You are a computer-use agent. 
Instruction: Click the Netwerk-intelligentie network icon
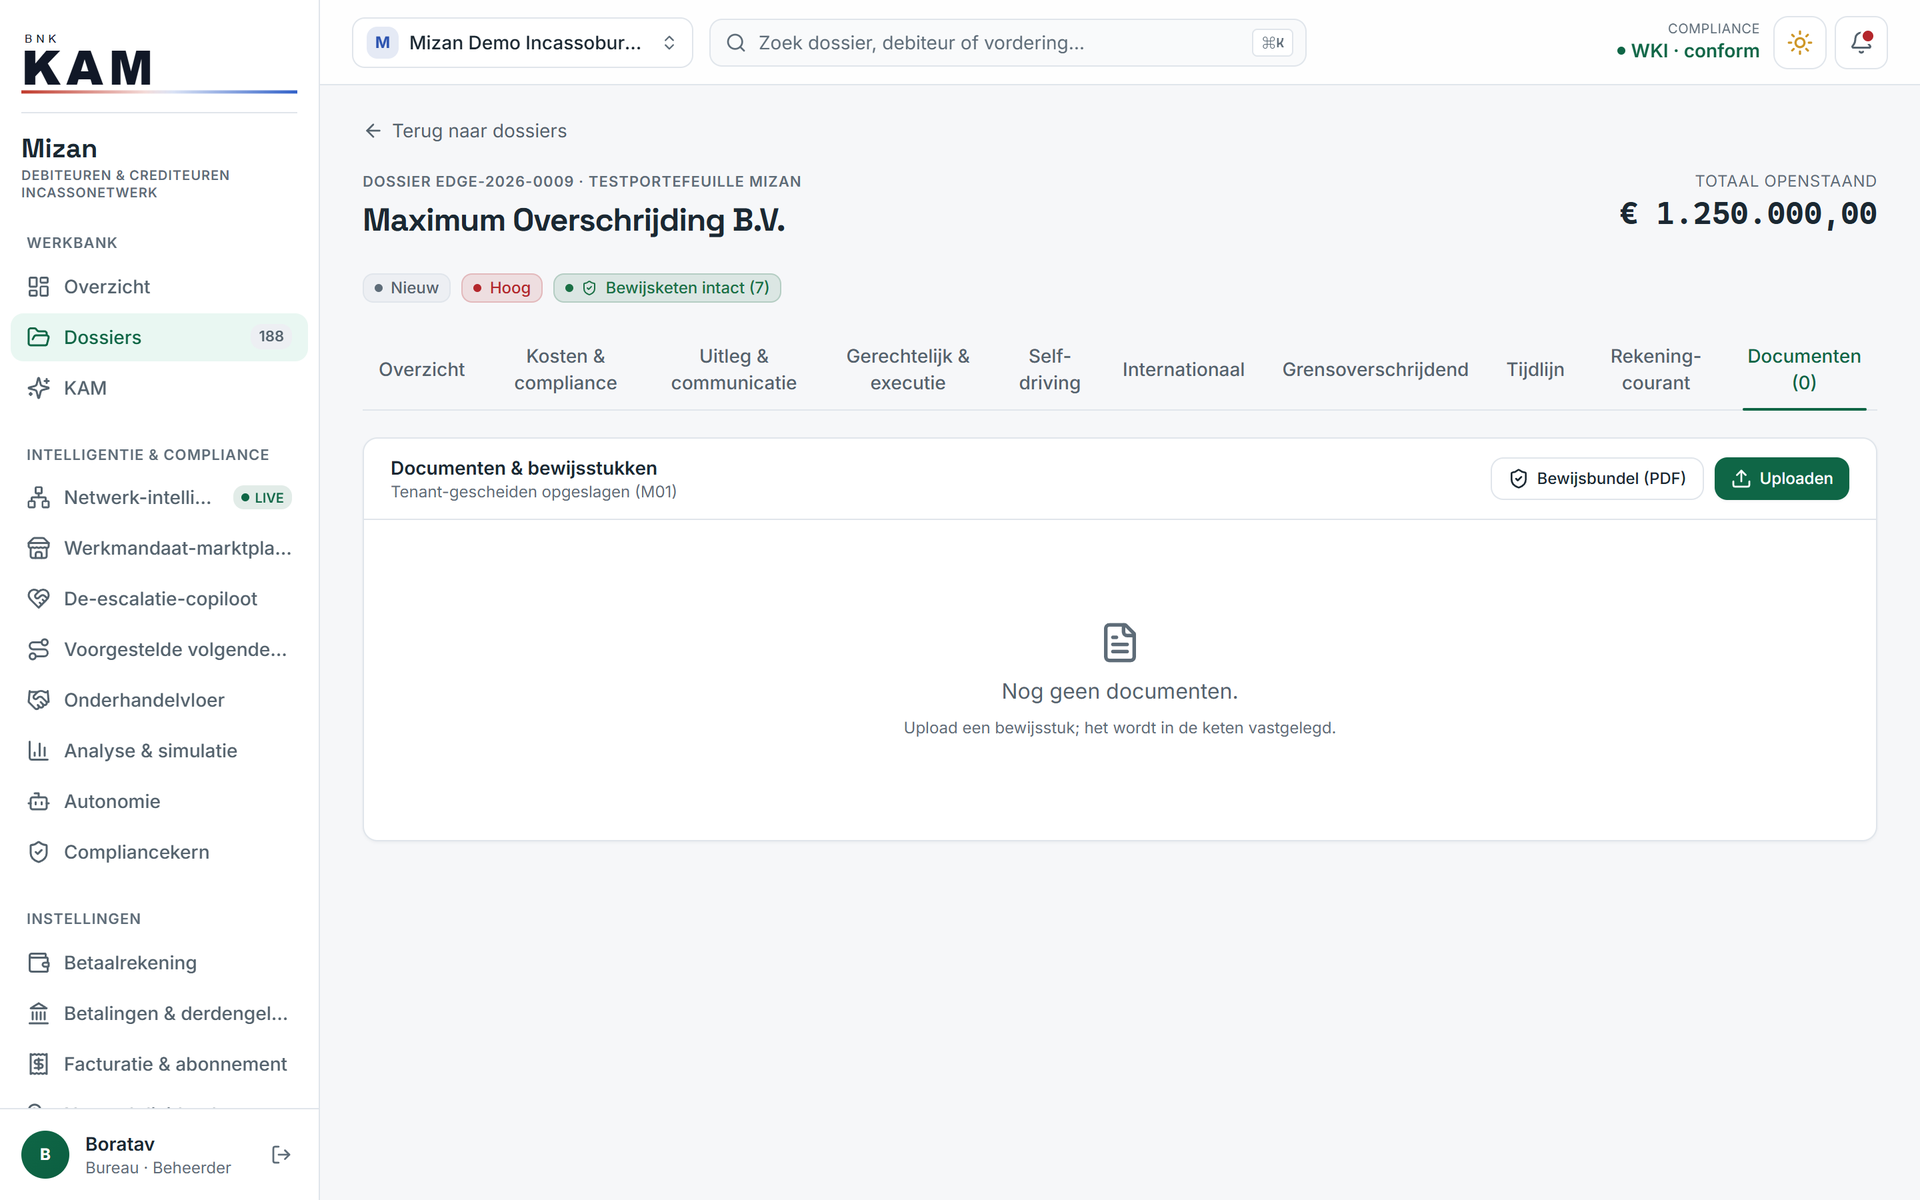pyautogui.click(x=38, y=497)
